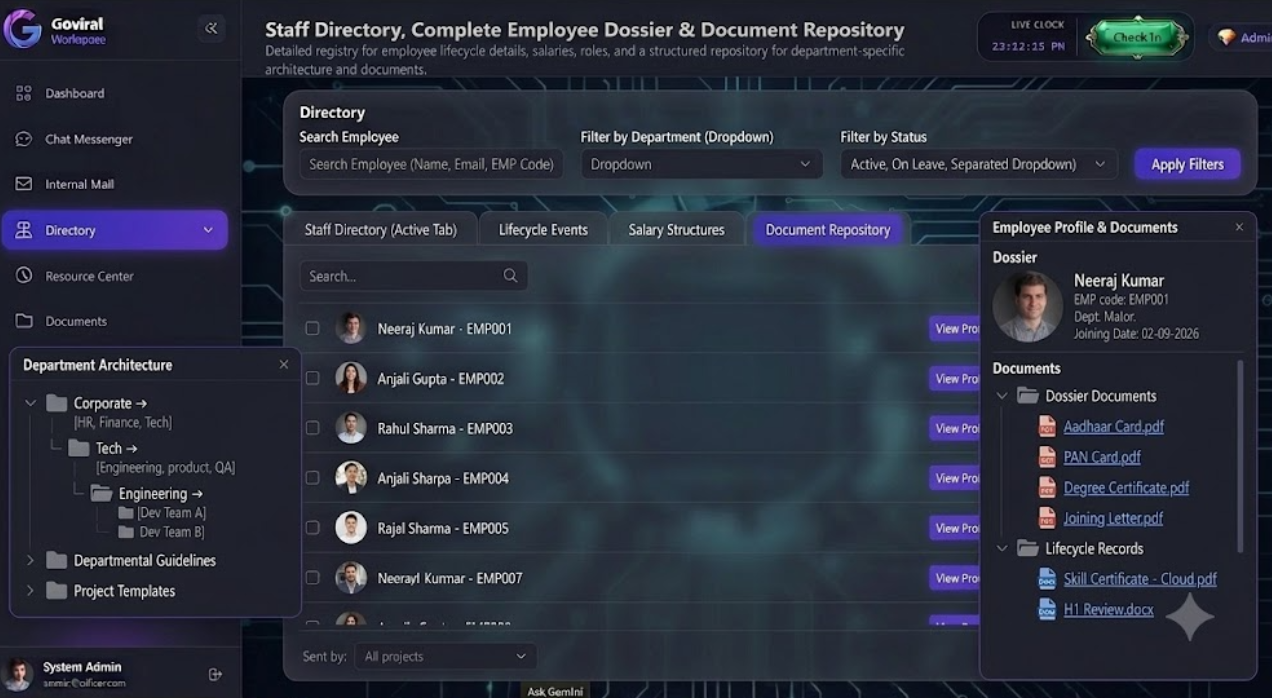Open Filter by Department dropdown
Screen dimensions: 1272x698
pos(701,164)
